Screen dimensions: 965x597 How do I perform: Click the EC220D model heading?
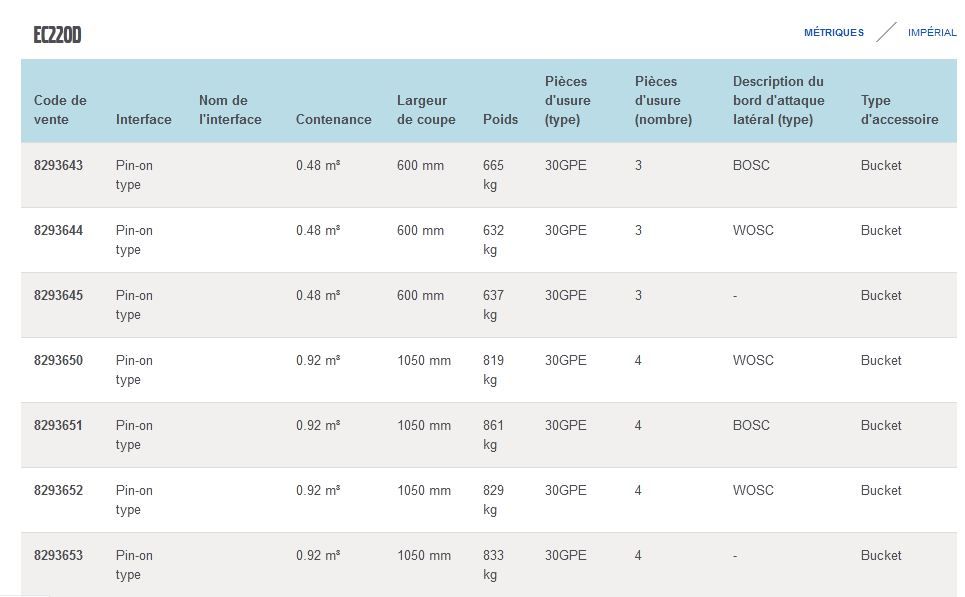pos(57,36)
